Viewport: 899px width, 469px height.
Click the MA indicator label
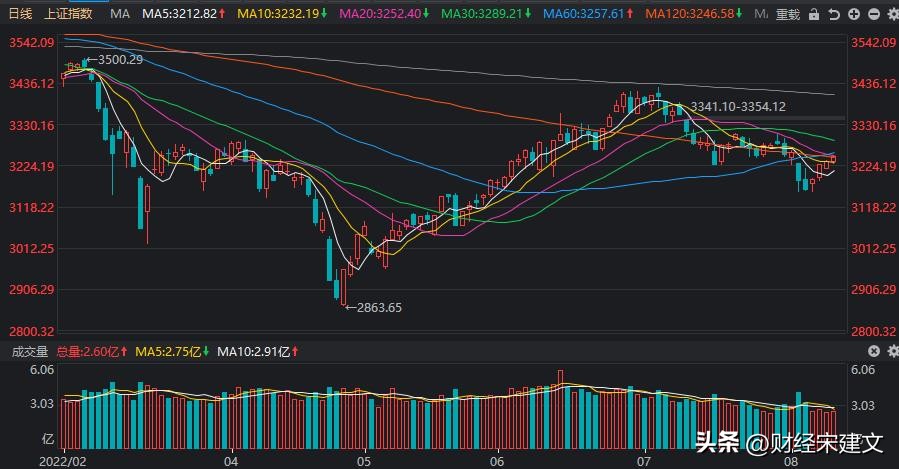(120, 14)
